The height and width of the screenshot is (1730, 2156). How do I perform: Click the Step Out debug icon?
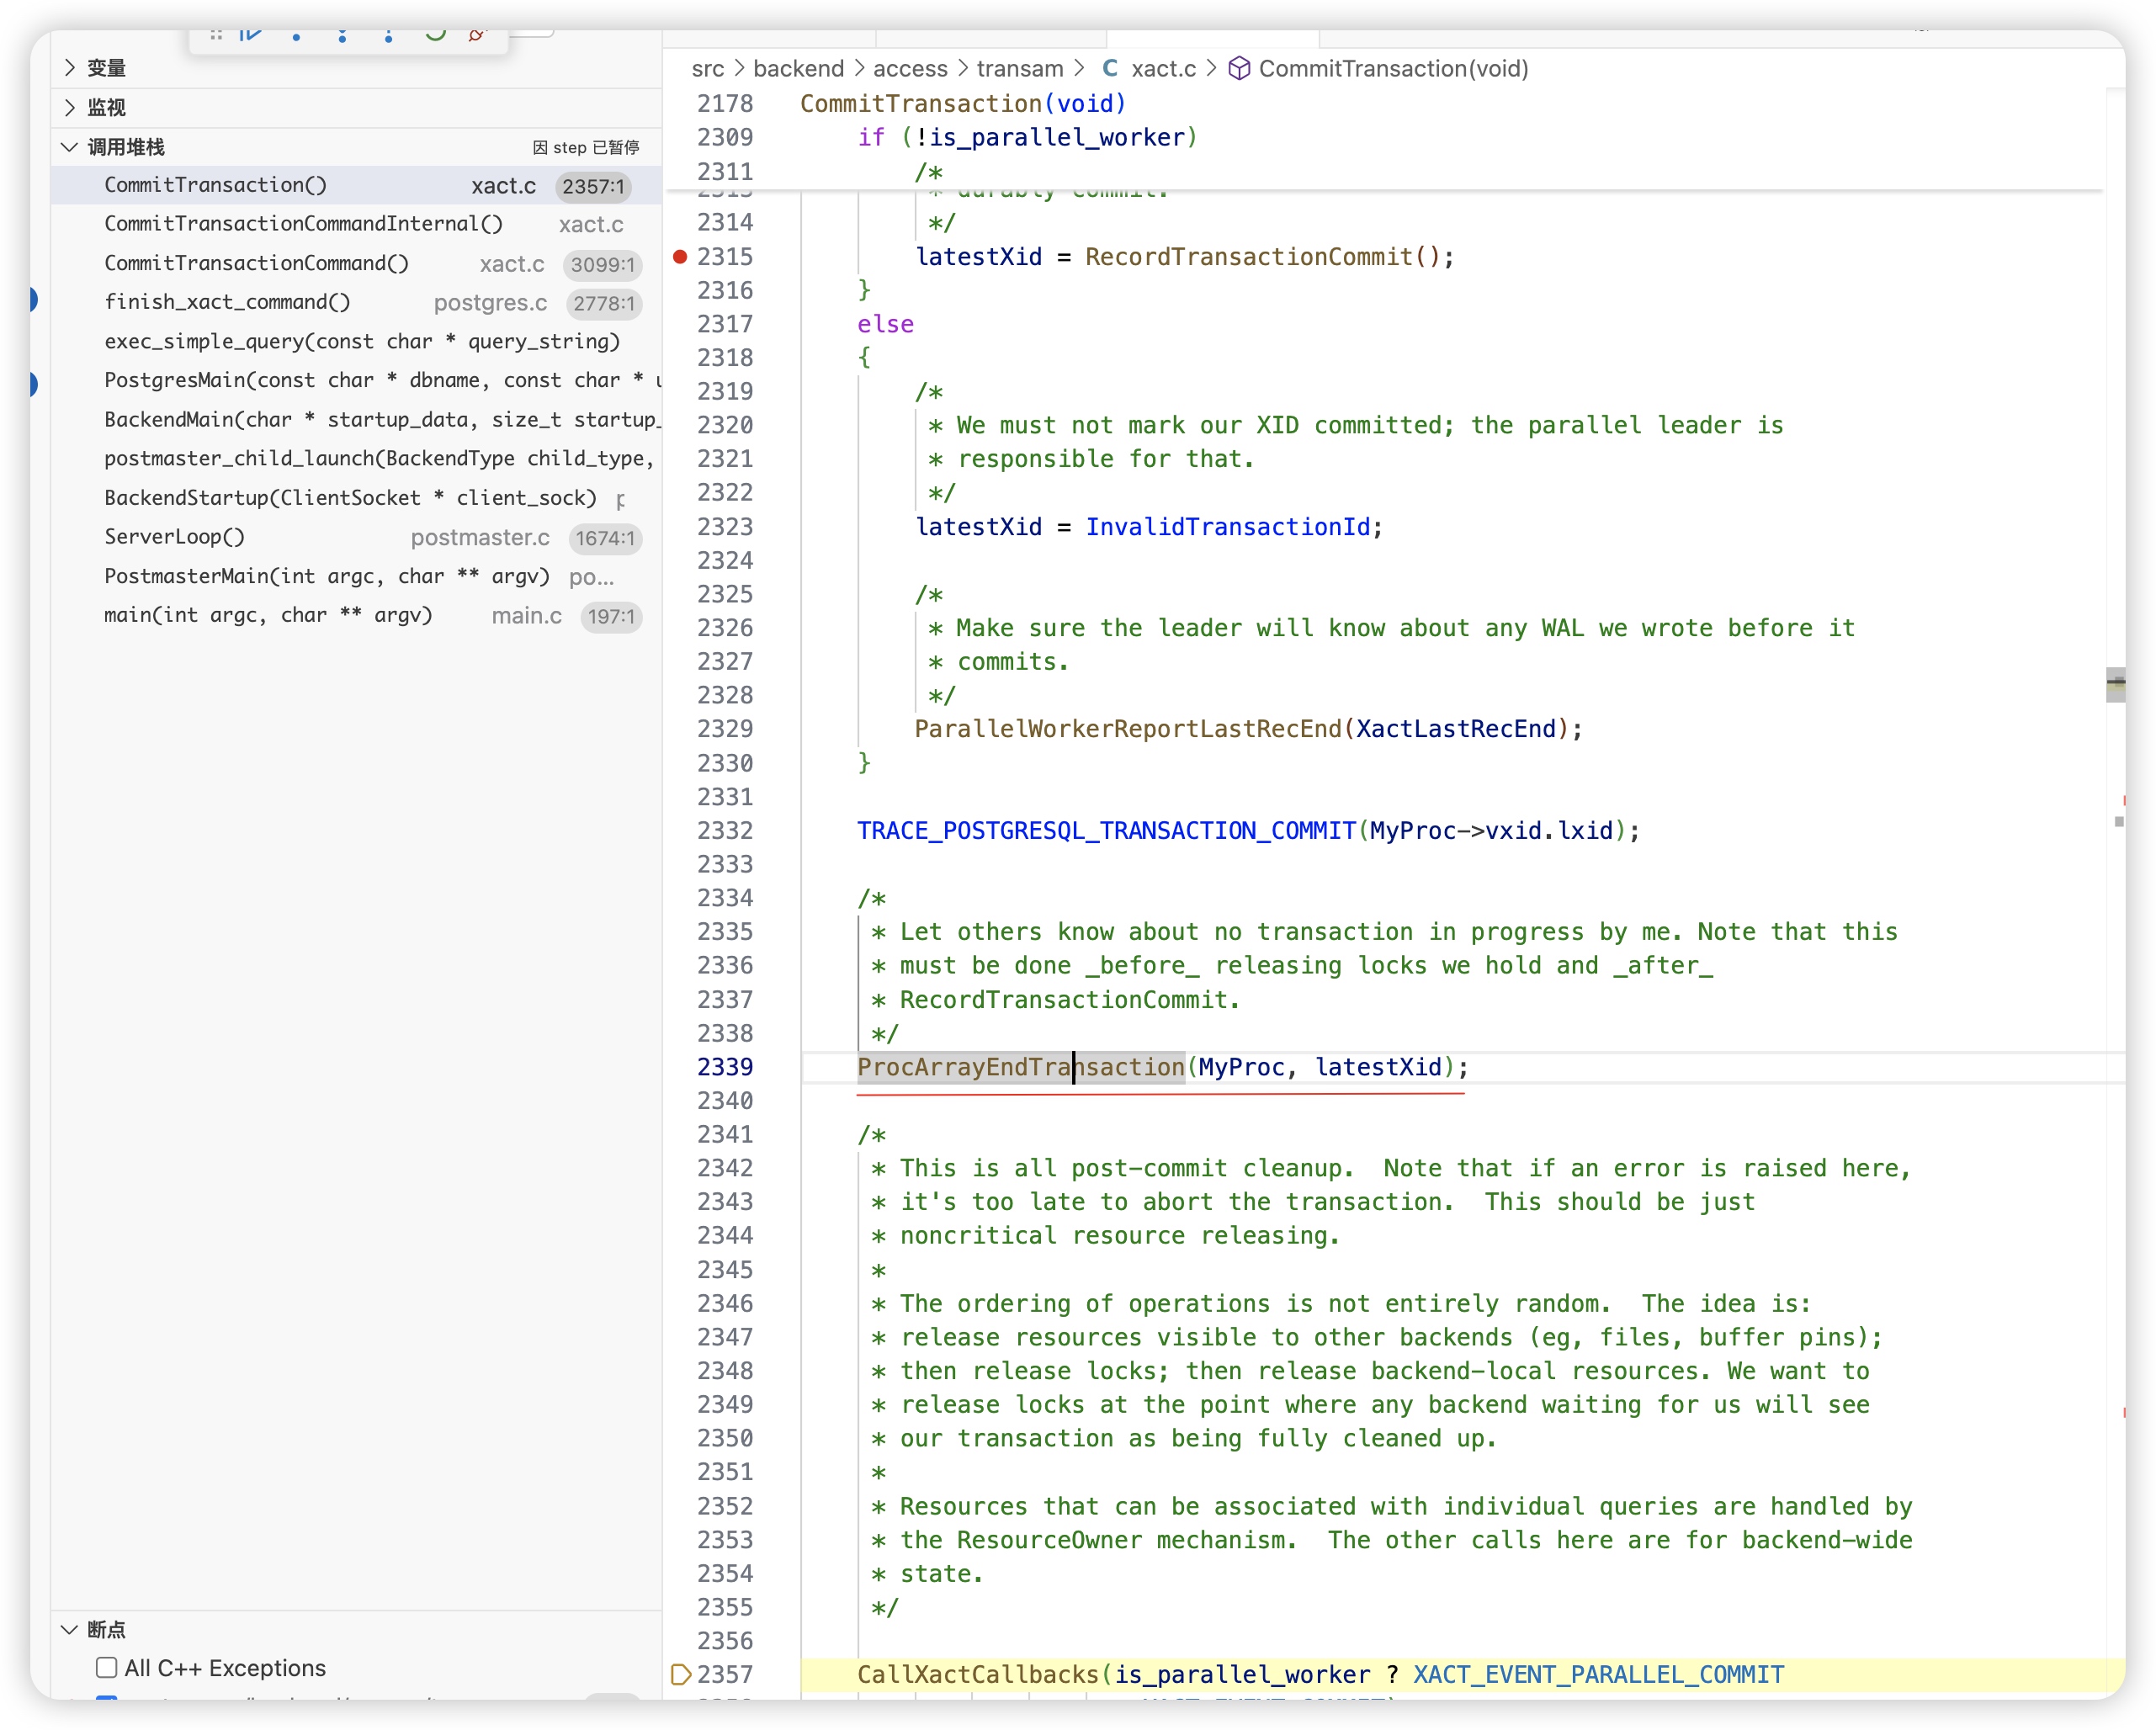pyautogui.click(x=389, y=35)
